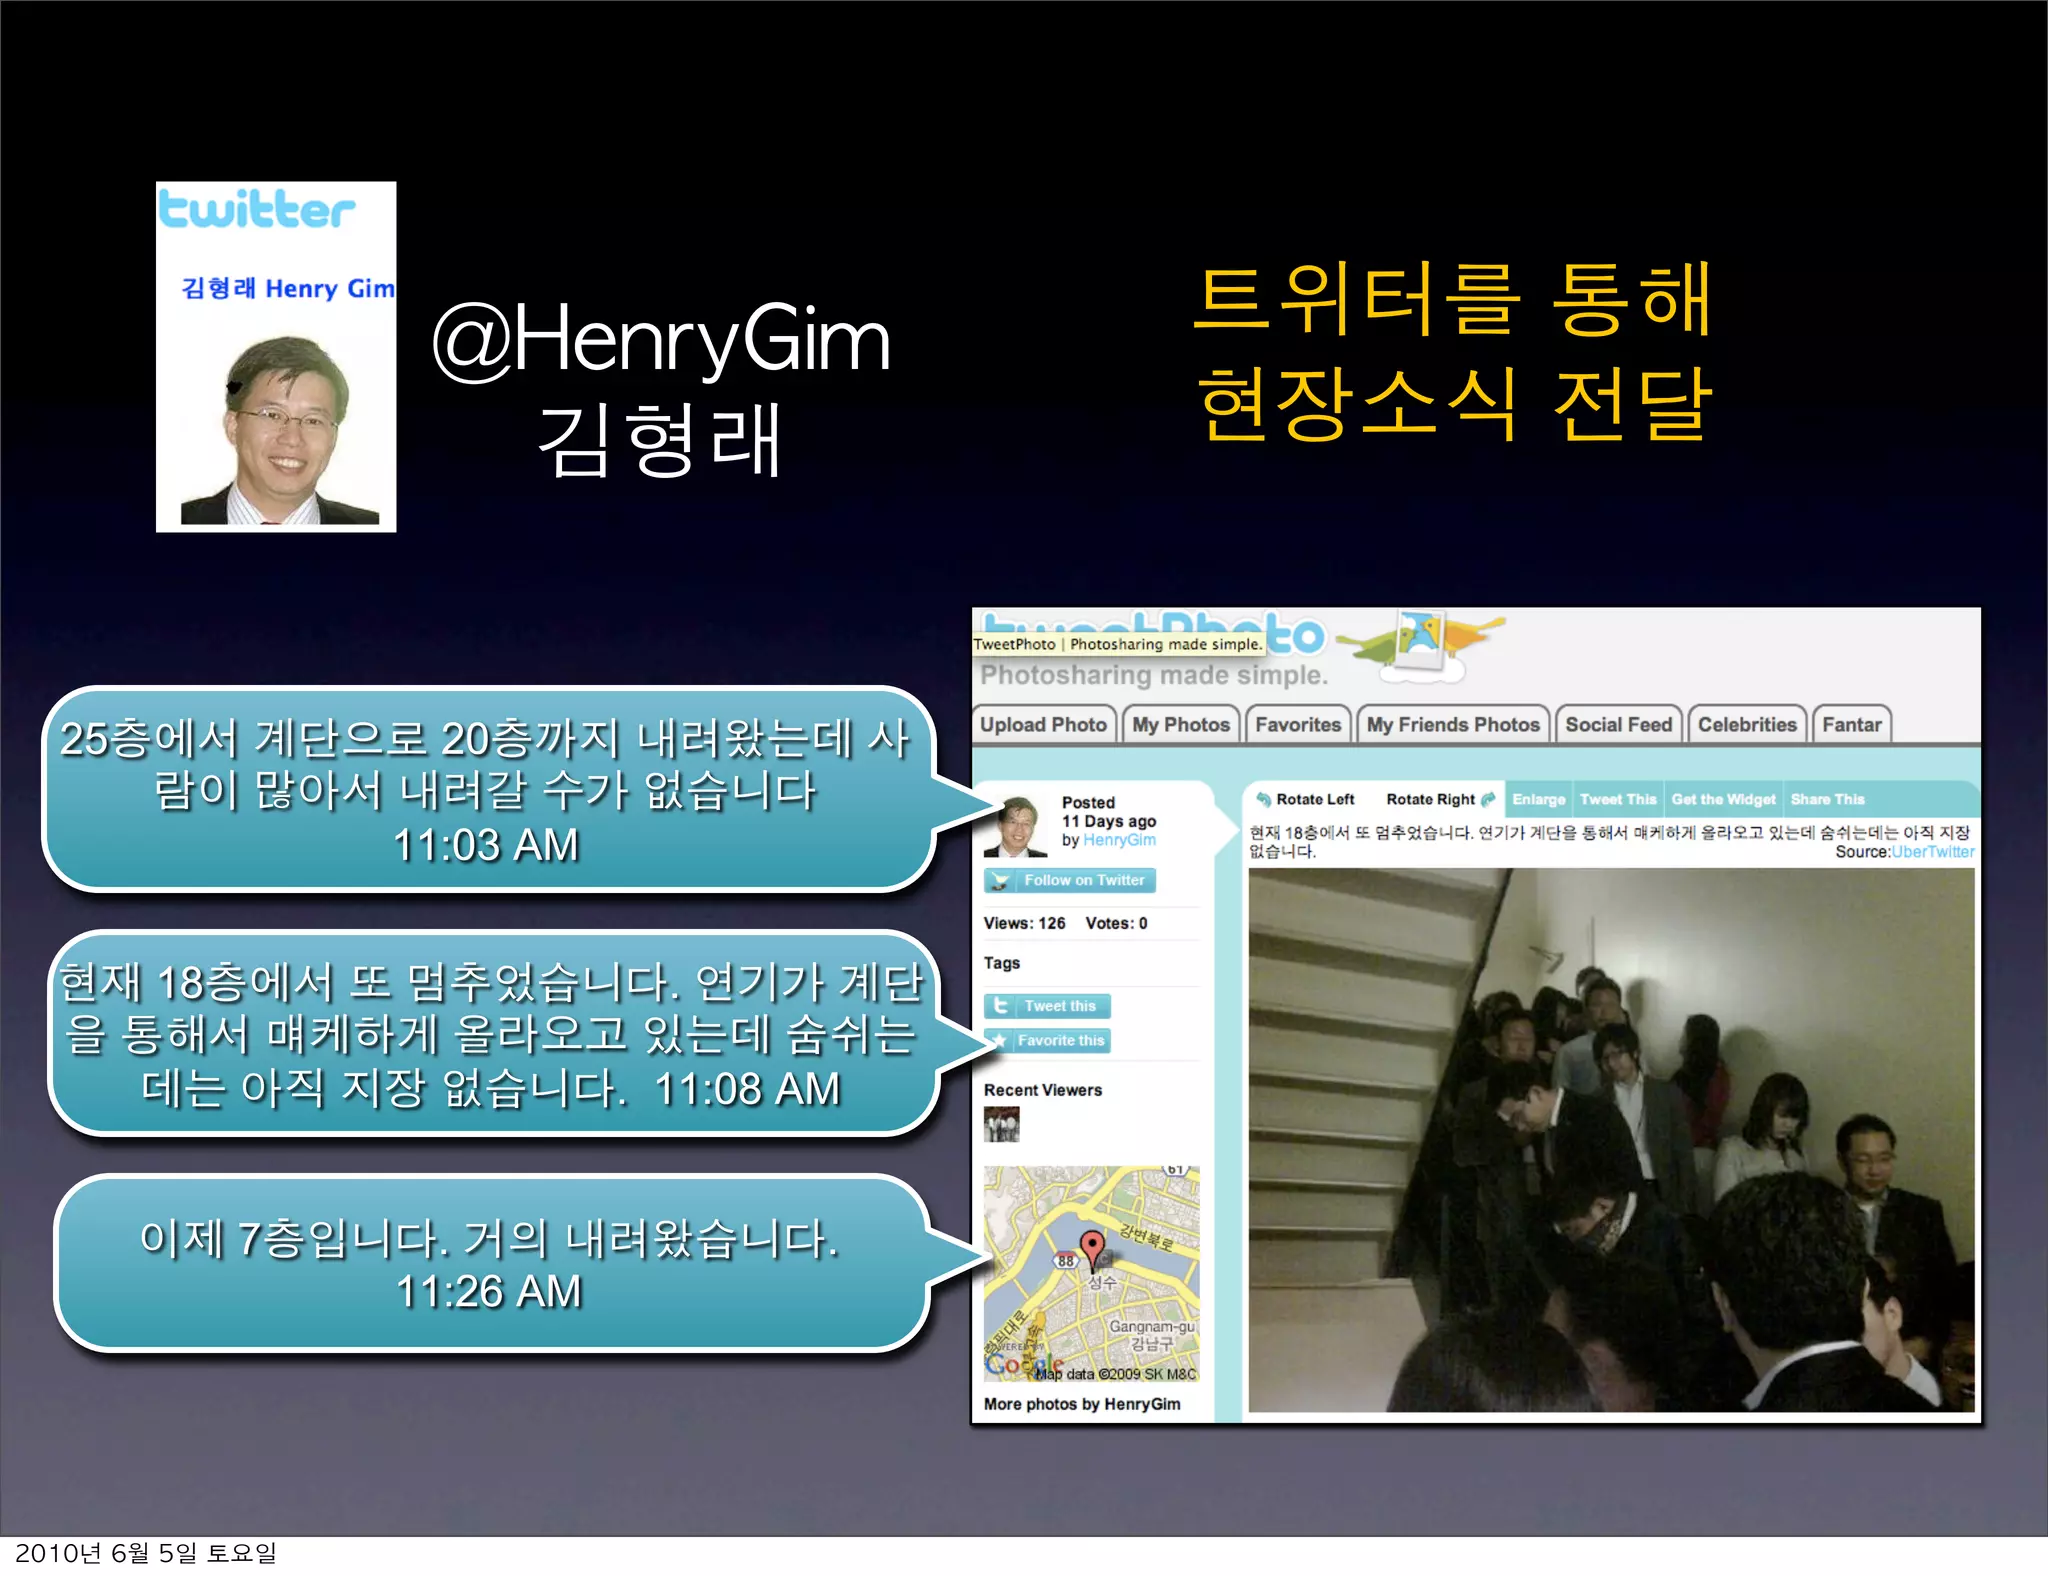
Task: Follow the UberTwitter source link
Action: pos(1933,852)
